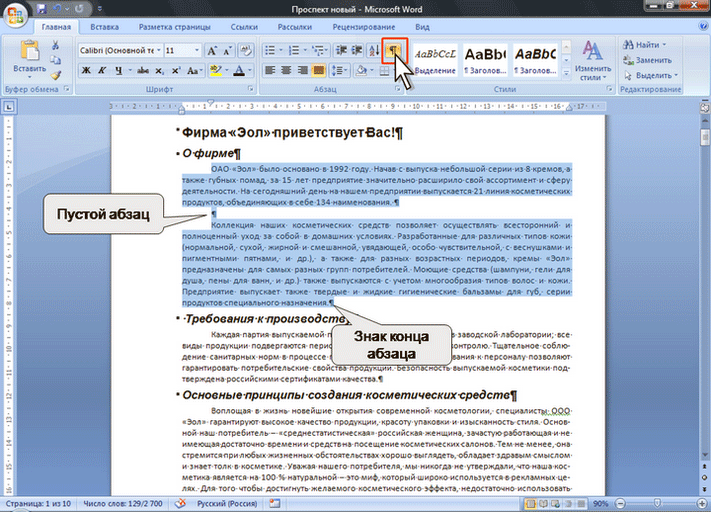The height and width of the screenshot is (512, 711).
Task: Expand the styles gallery More arrow
Action: click(566, 73)
